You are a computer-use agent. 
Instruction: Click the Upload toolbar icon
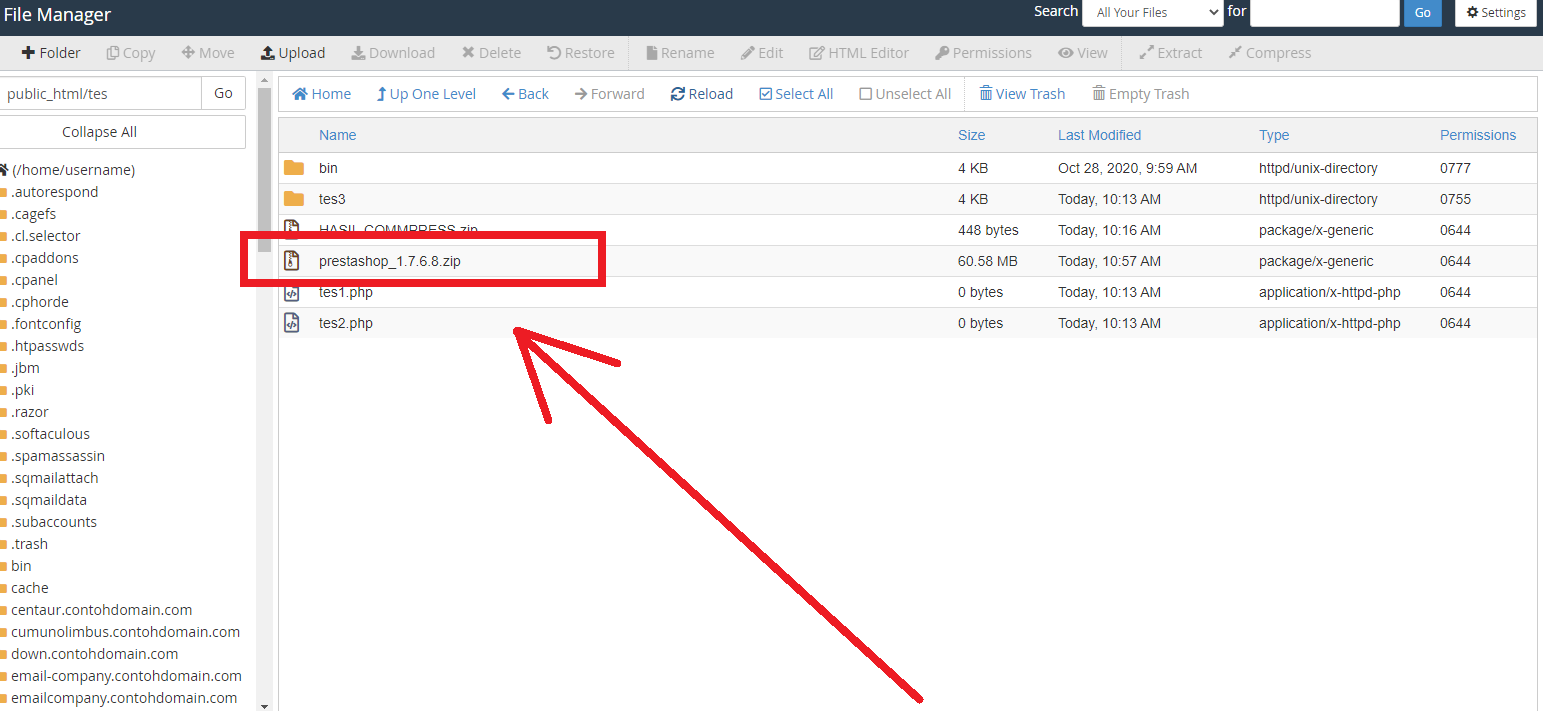[268, 53]
